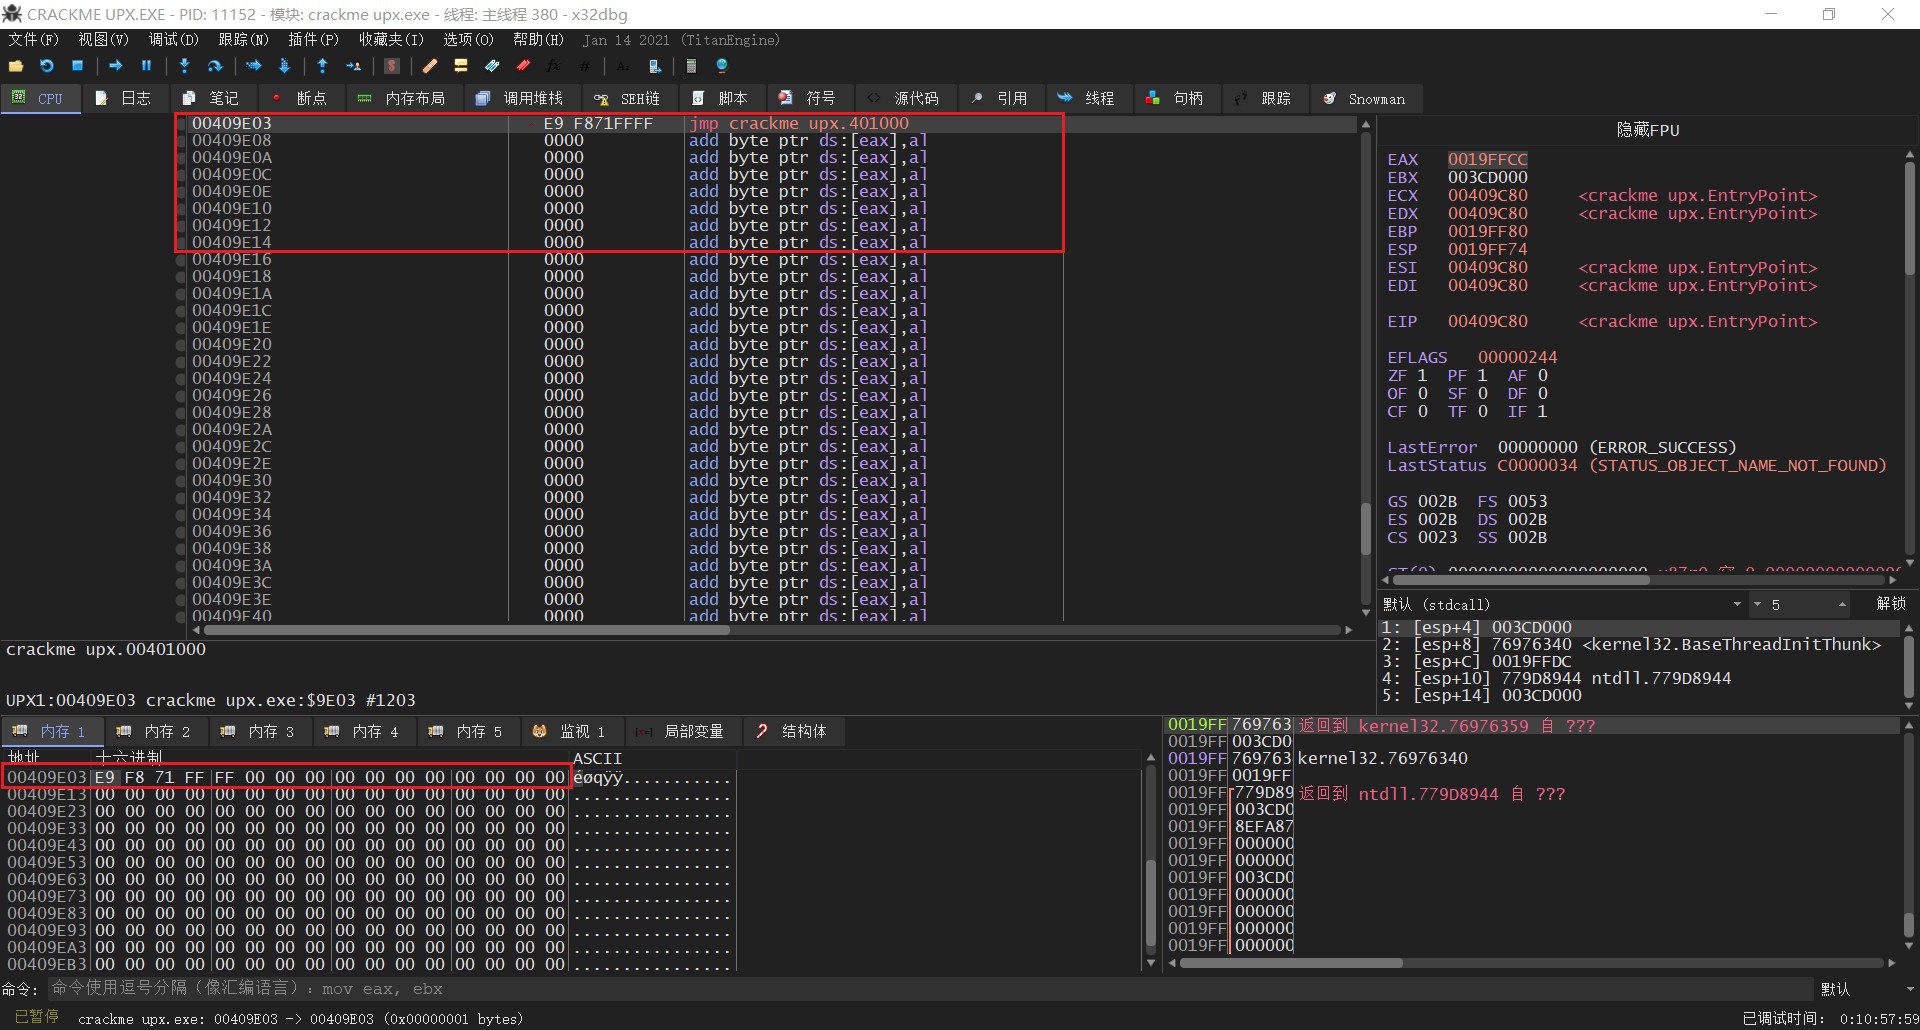
Task: Click the 解锁 unlock button
Action: click(x=1890, y=604)
